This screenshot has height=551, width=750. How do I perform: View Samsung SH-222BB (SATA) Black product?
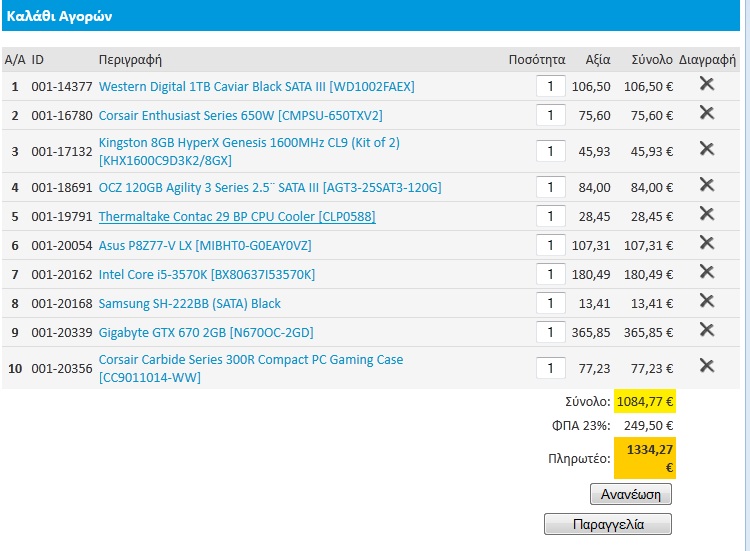coord(189,304)
